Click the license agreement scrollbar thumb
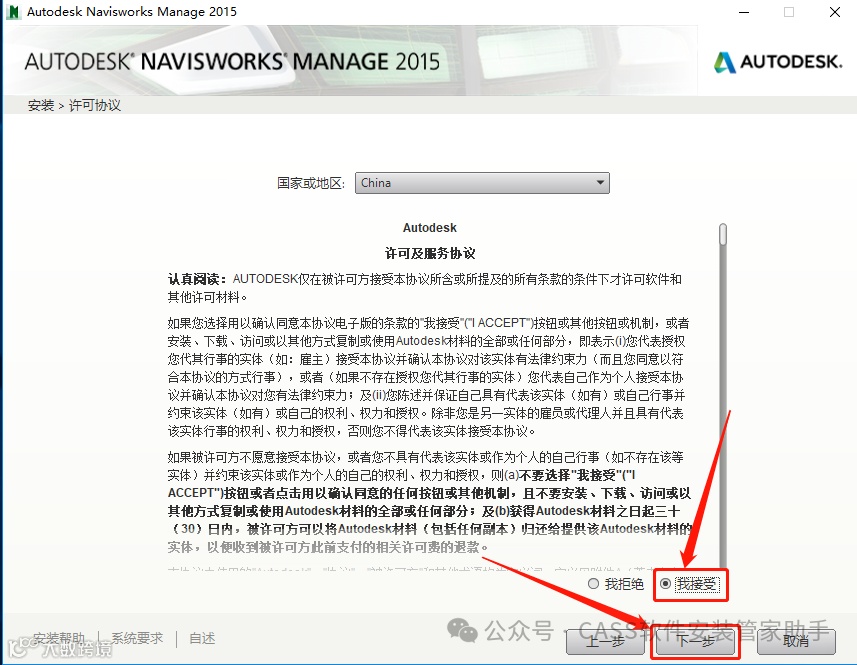The width and height of the screenshot is (857, 665). click(x=723, y=234)
